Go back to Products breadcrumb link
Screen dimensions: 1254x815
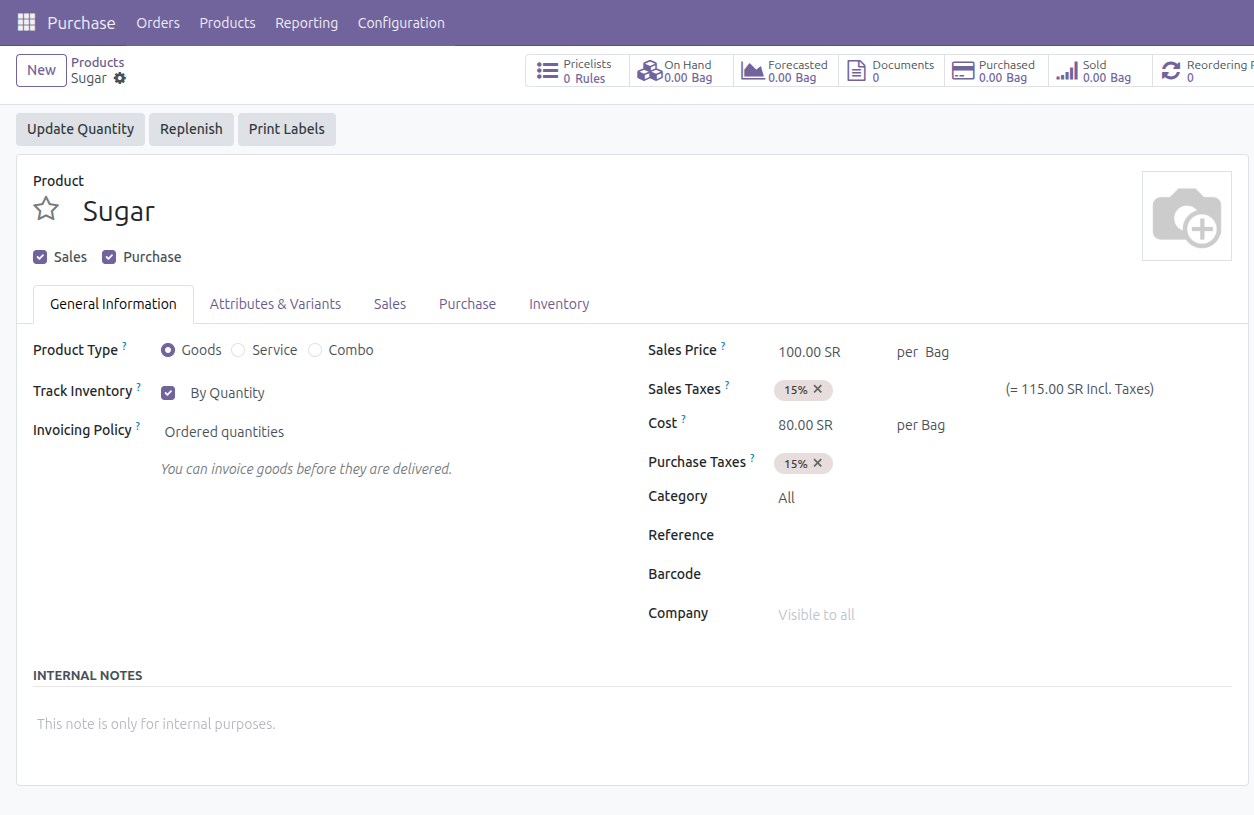97,62
